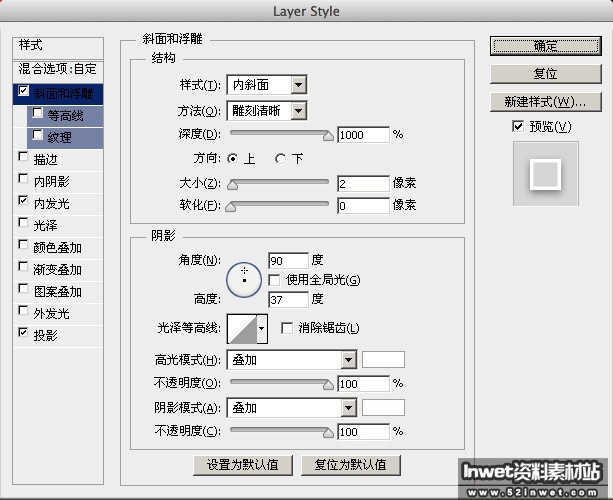Uncheck 投影 style checkbox
613x500 pixels.
coord(23,332)
